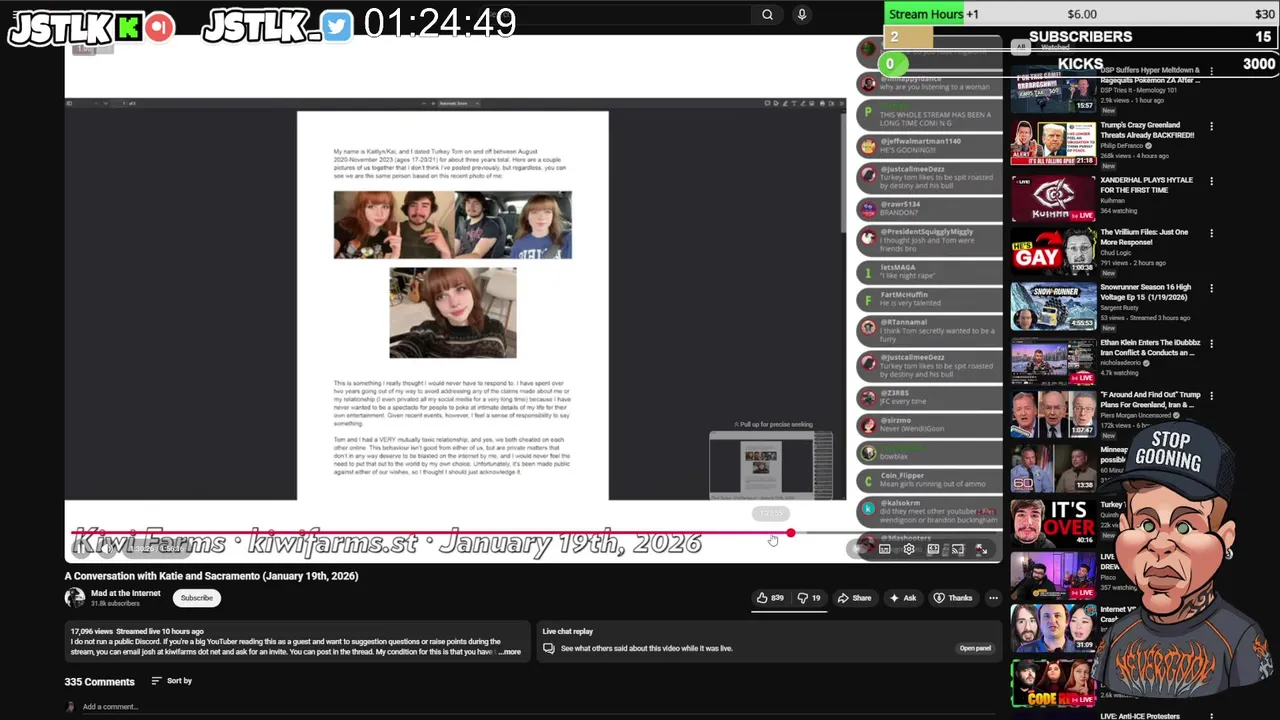Open the options for The Vrillium Files video
Screen dimensions: 1280x720
[x=1211, y=234]
